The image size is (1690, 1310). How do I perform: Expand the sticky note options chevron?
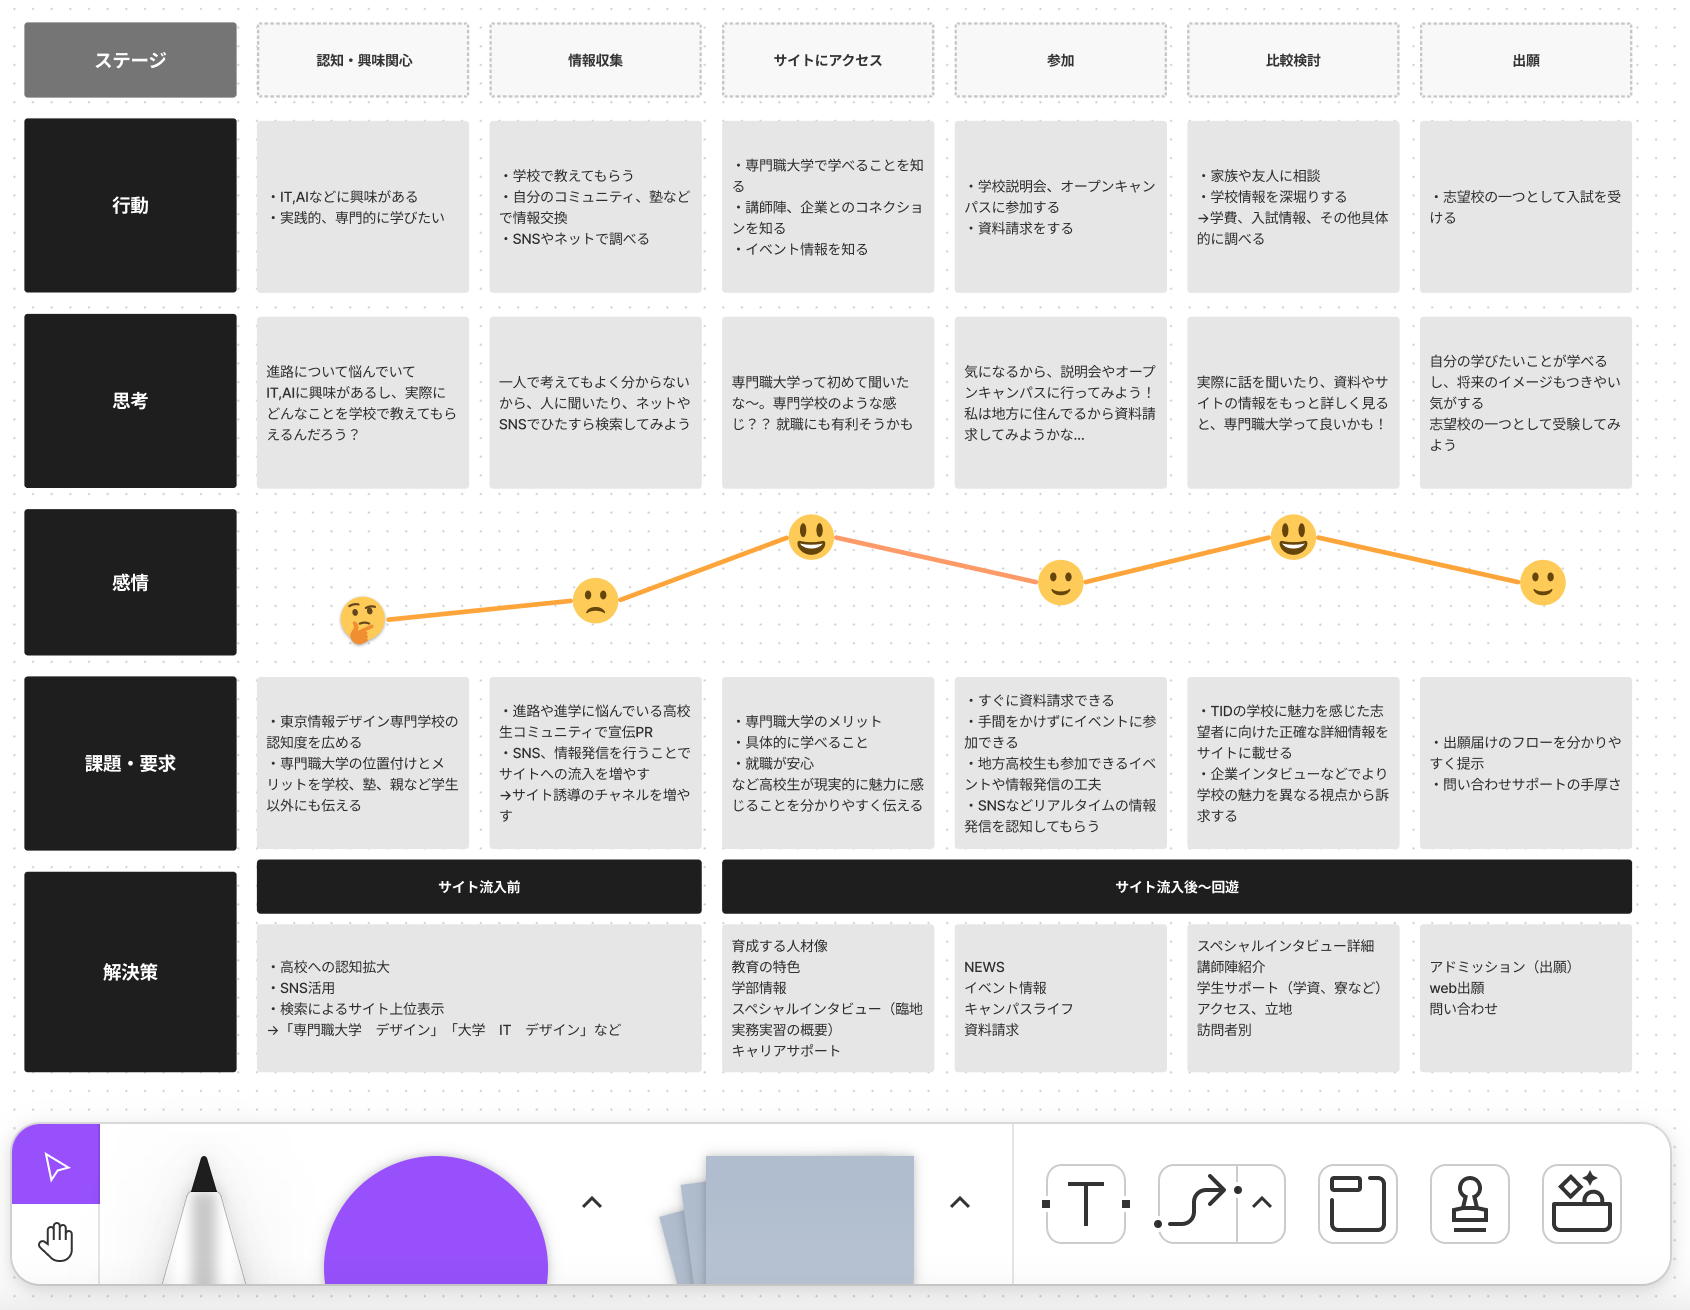pyautogui.click(x=960, y=1202)
